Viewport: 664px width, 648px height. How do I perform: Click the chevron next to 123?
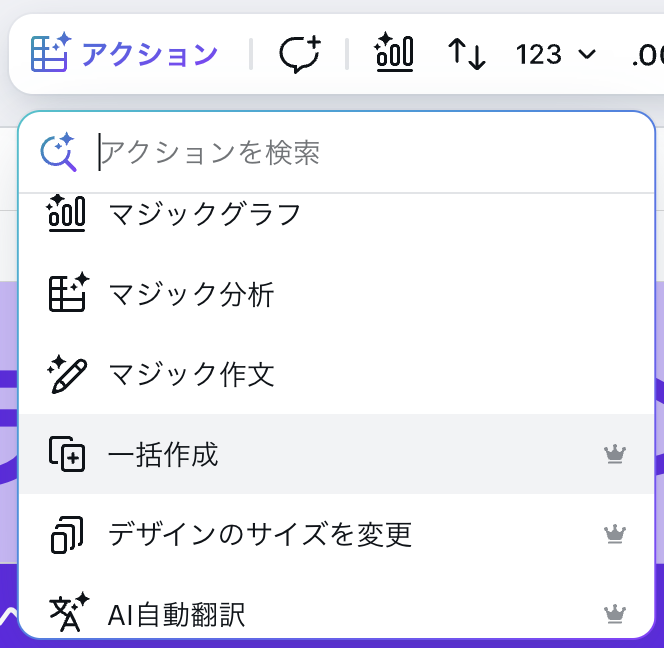point(587,54)
